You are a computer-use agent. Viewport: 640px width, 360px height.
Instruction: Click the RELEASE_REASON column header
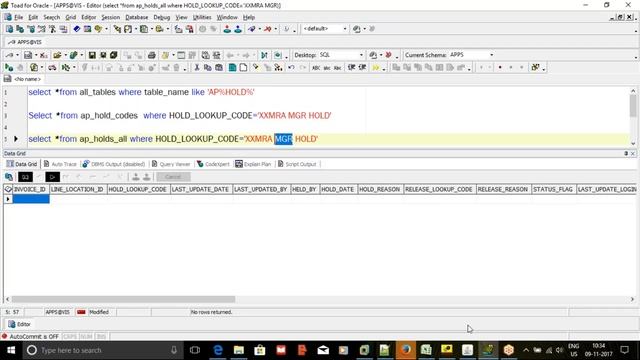click(503, 189)
